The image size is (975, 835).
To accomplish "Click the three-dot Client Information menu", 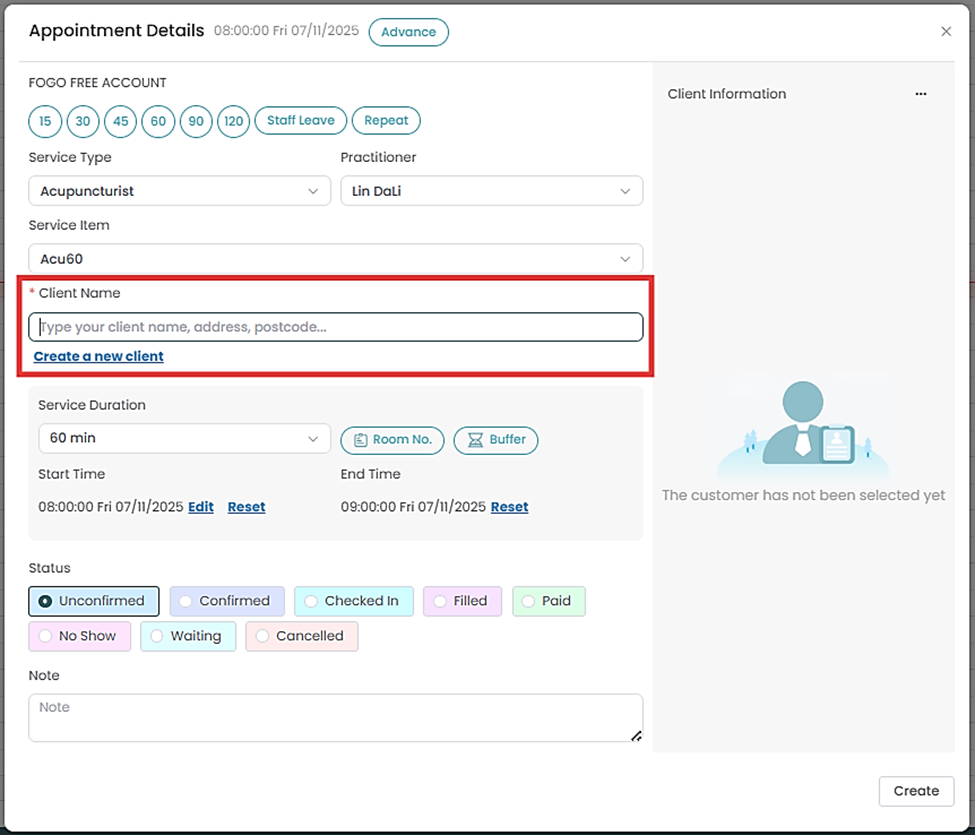I will pos(920,94).
